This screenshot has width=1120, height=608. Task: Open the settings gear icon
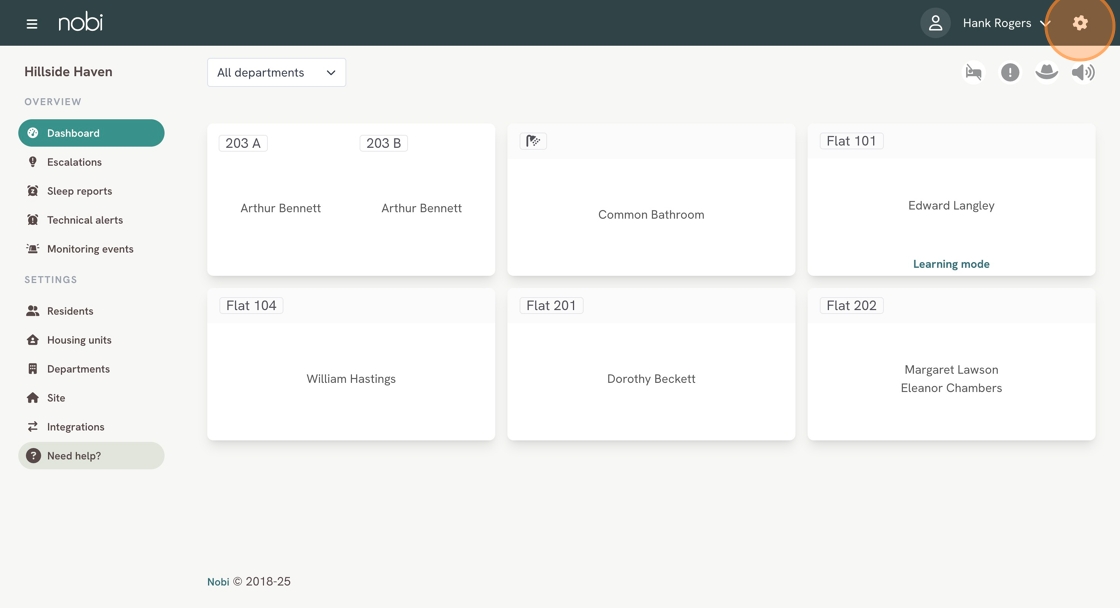pos(1079,22)
